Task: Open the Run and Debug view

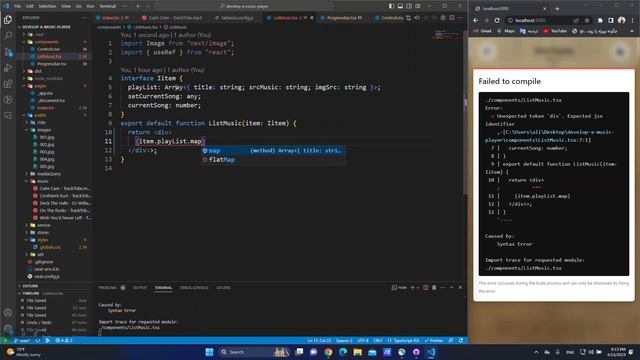Action: [8, 68]
